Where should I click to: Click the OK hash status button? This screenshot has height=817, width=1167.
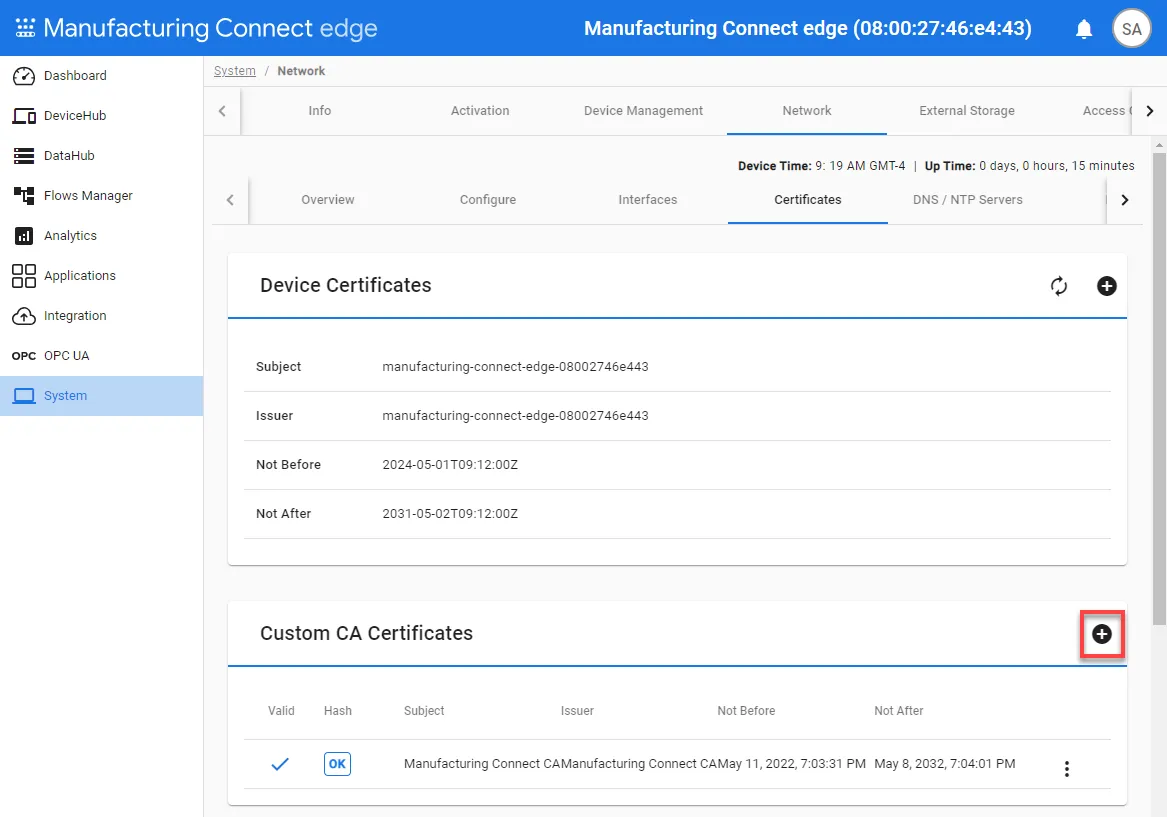pyautogui.click(x=337, y=764)
